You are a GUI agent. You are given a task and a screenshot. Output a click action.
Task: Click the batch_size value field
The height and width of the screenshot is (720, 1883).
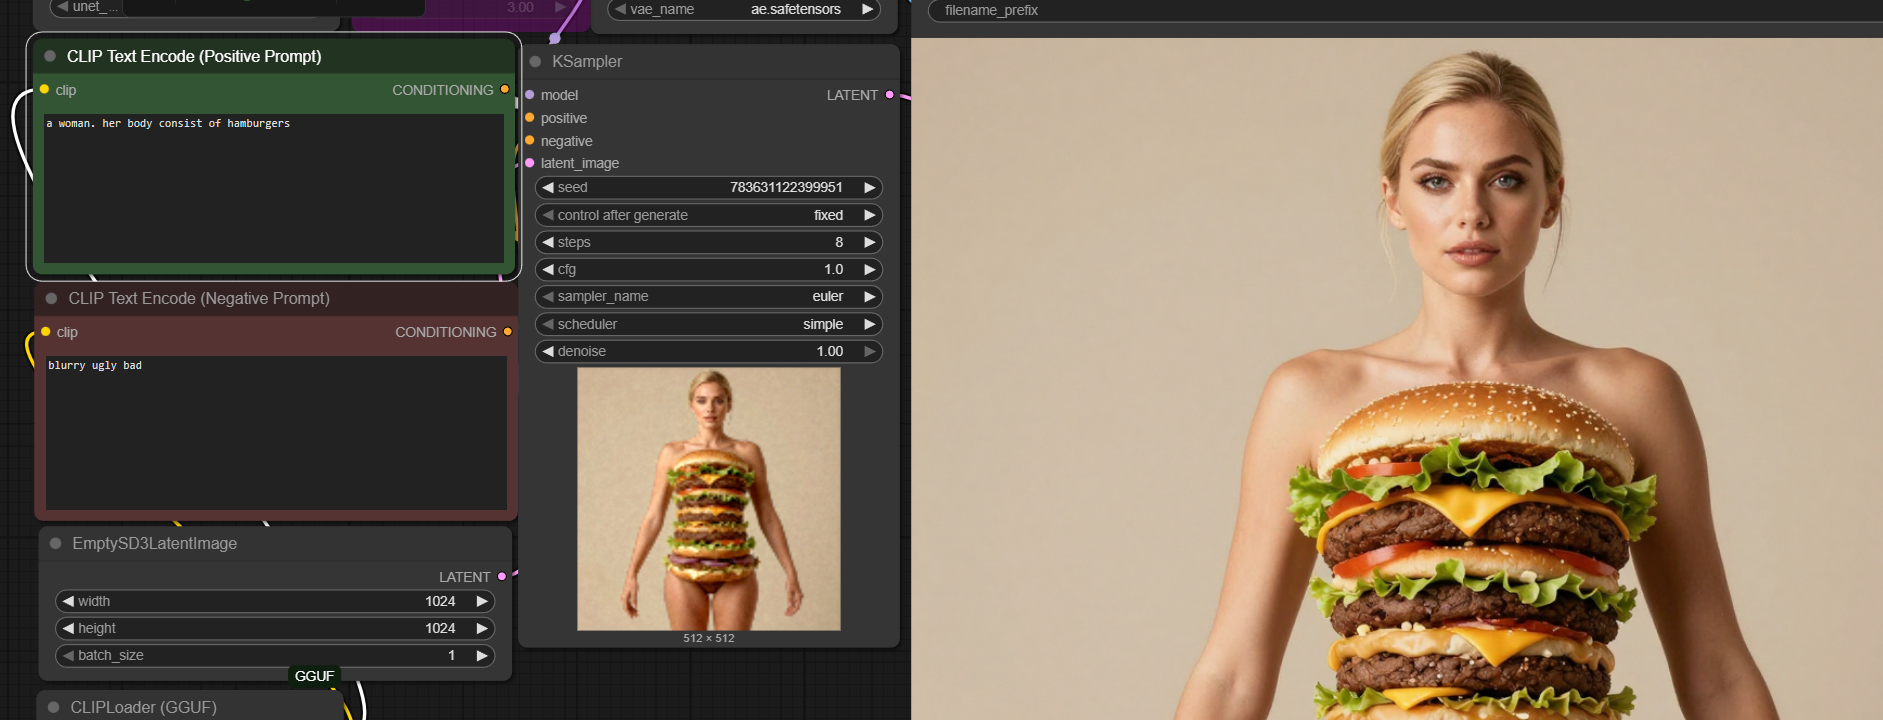(x=275, y=655)
